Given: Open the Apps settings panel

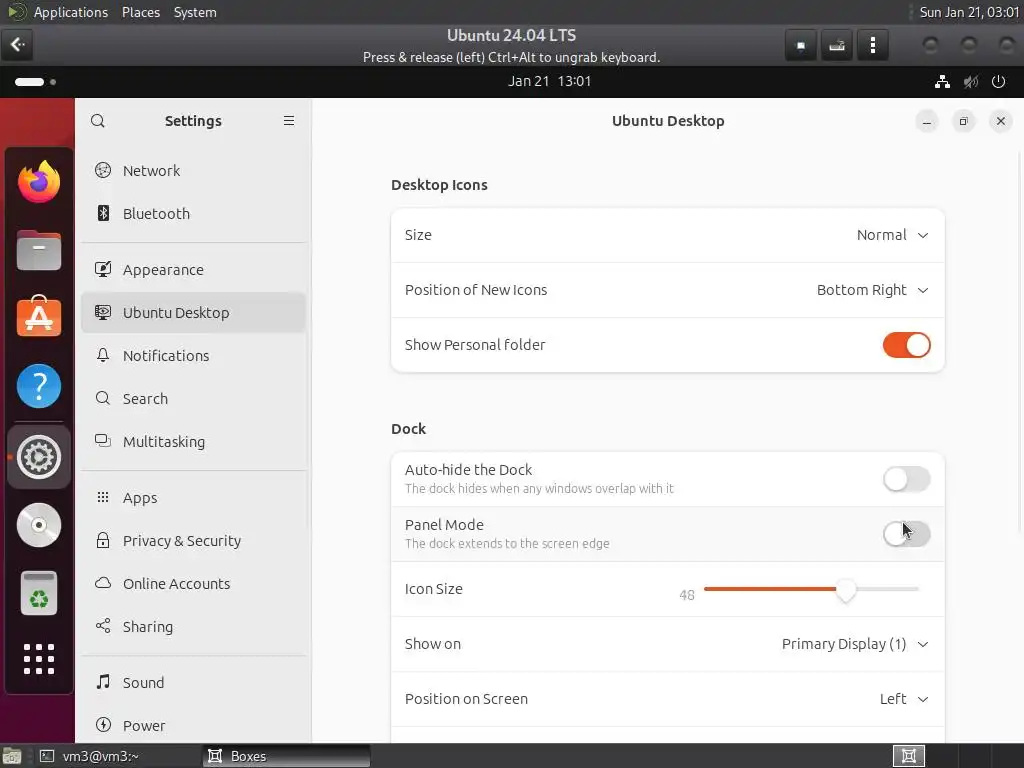Looking at the screenshot, I should click(x=193, y=498).
